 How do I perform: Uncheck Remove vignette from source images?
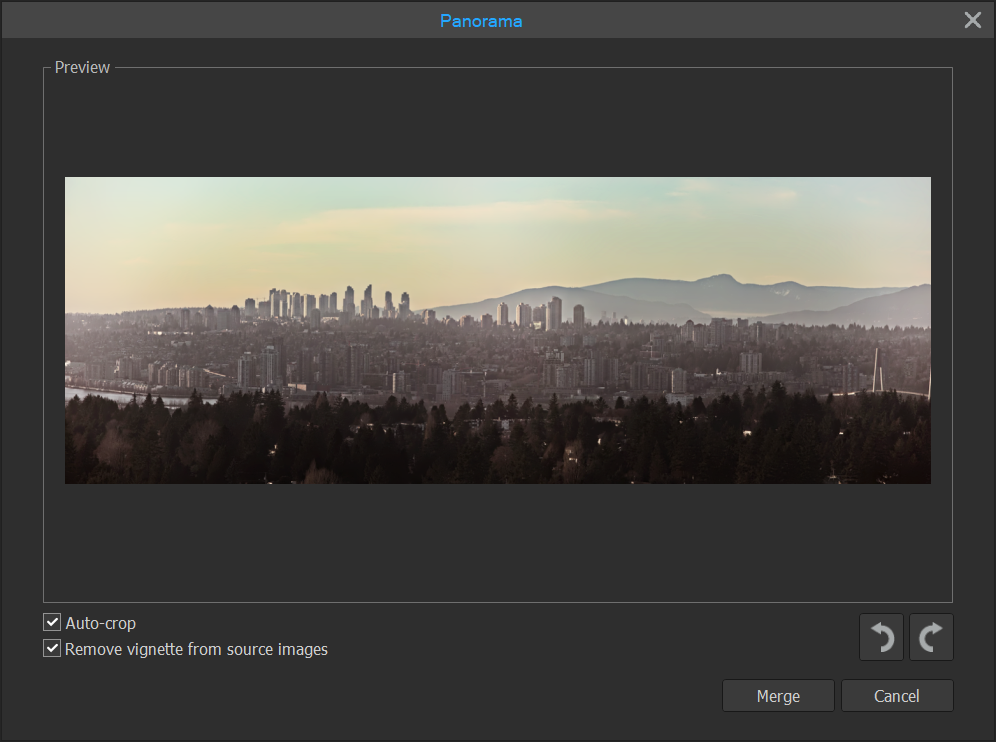tap(52, 649)
